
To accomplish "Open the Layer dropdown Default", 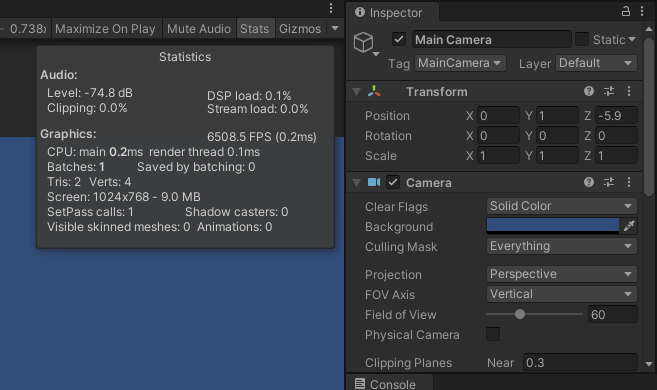I will (x=596, y=63).
